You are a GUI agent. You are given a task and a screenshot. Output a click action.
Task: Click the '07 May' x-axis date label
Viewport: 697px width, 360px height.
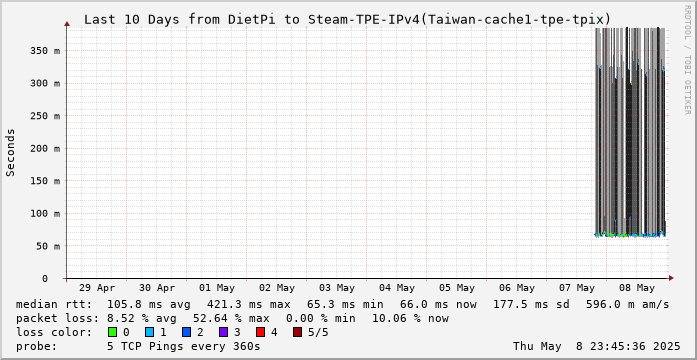pyautogui.click(x=577, y=288)
